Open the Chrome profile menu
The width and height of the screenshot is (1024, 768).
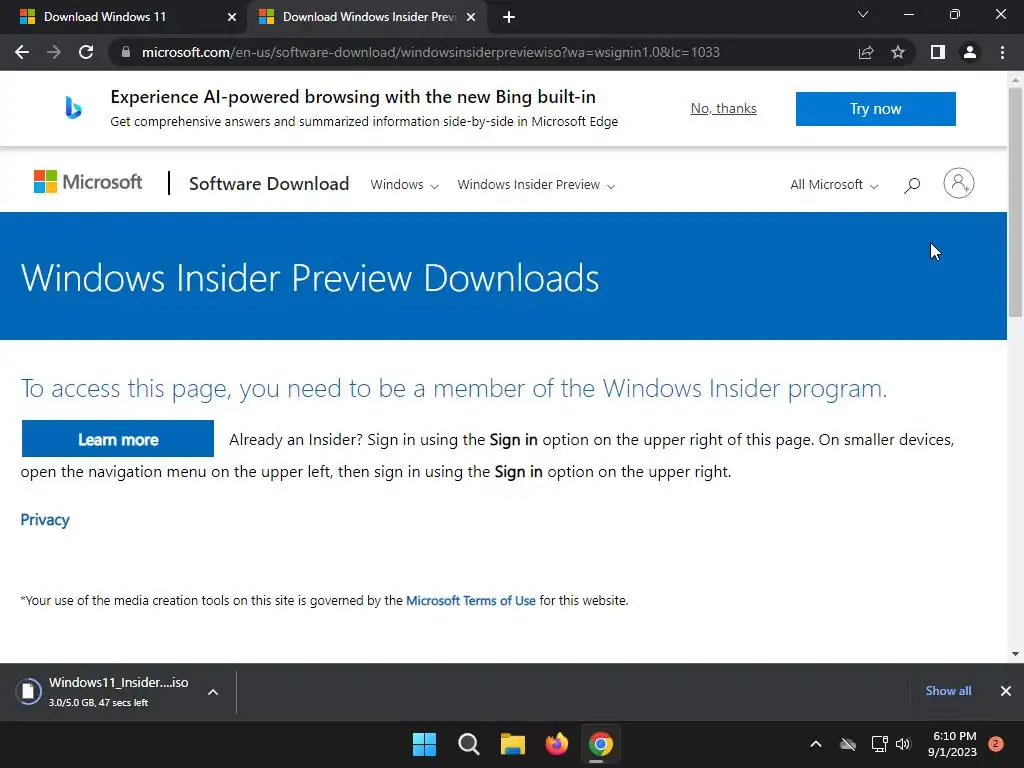[970, 52]
